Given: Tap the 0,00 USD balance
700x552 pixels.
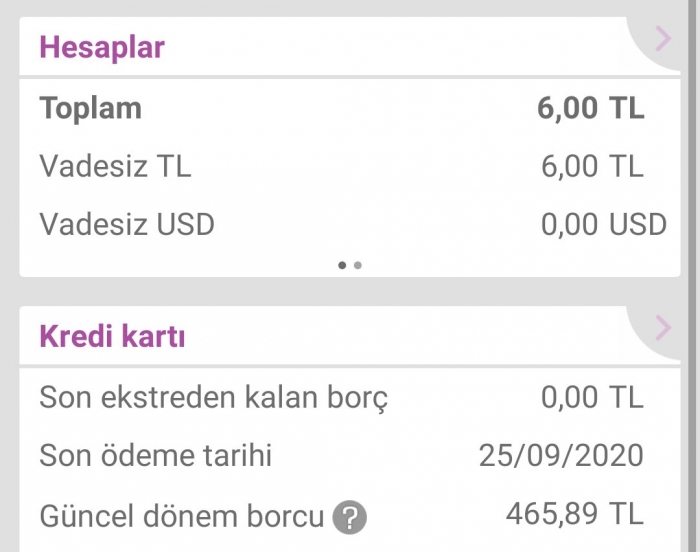Looking at the screenshot, I should (x=603, y=223).
